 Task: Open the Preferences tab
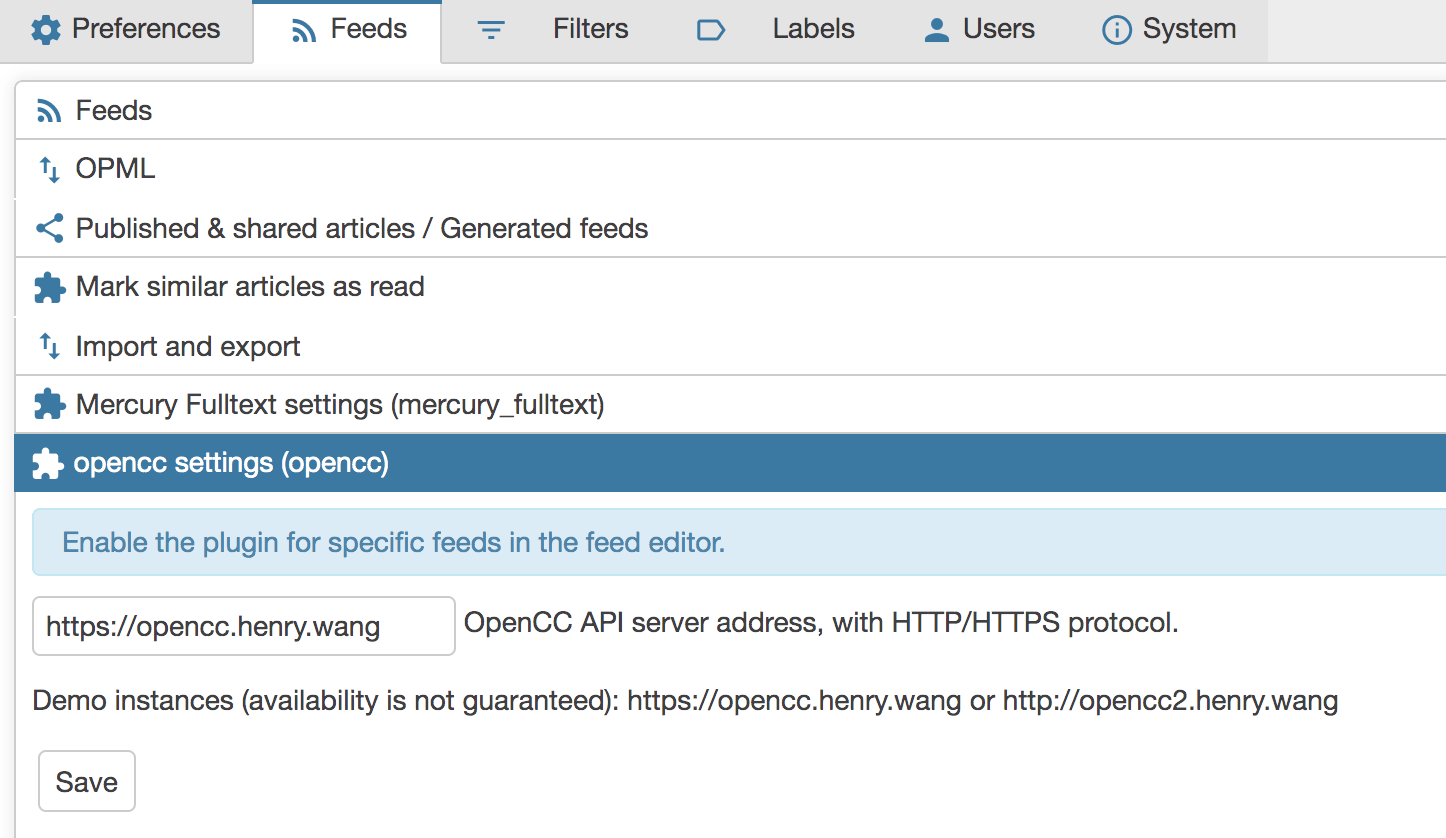tap(126, 31)
